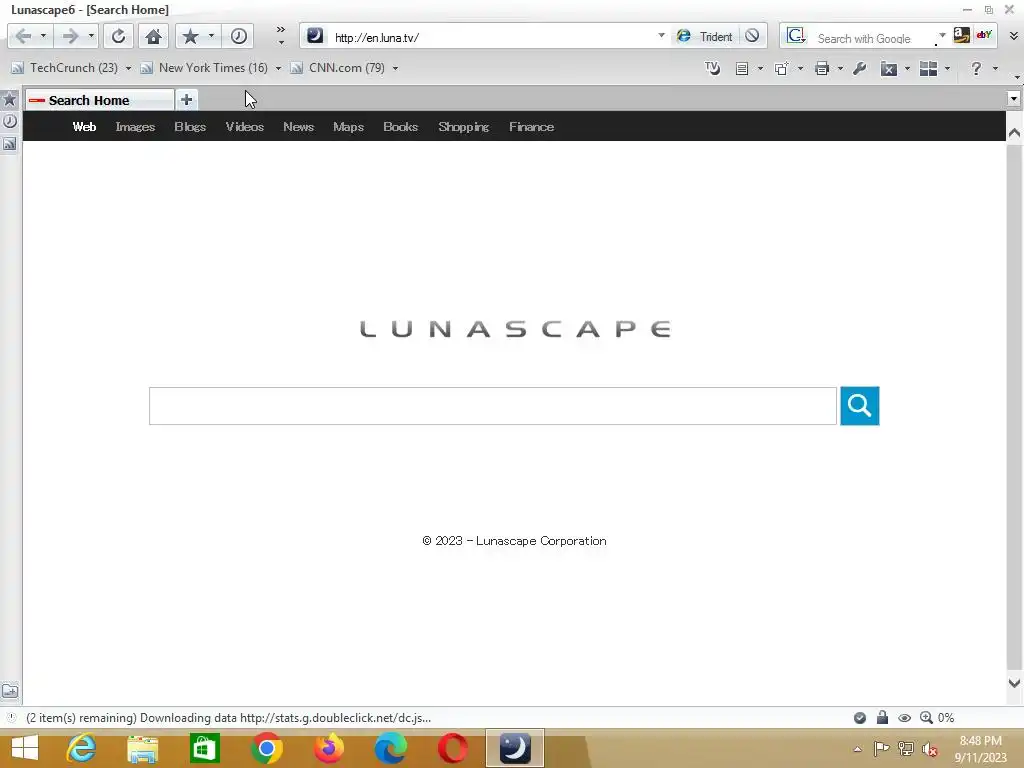This screenshot has width=1024, height=768.
Task: Expand the Forward button history dropdown
Action: [91, 36]
